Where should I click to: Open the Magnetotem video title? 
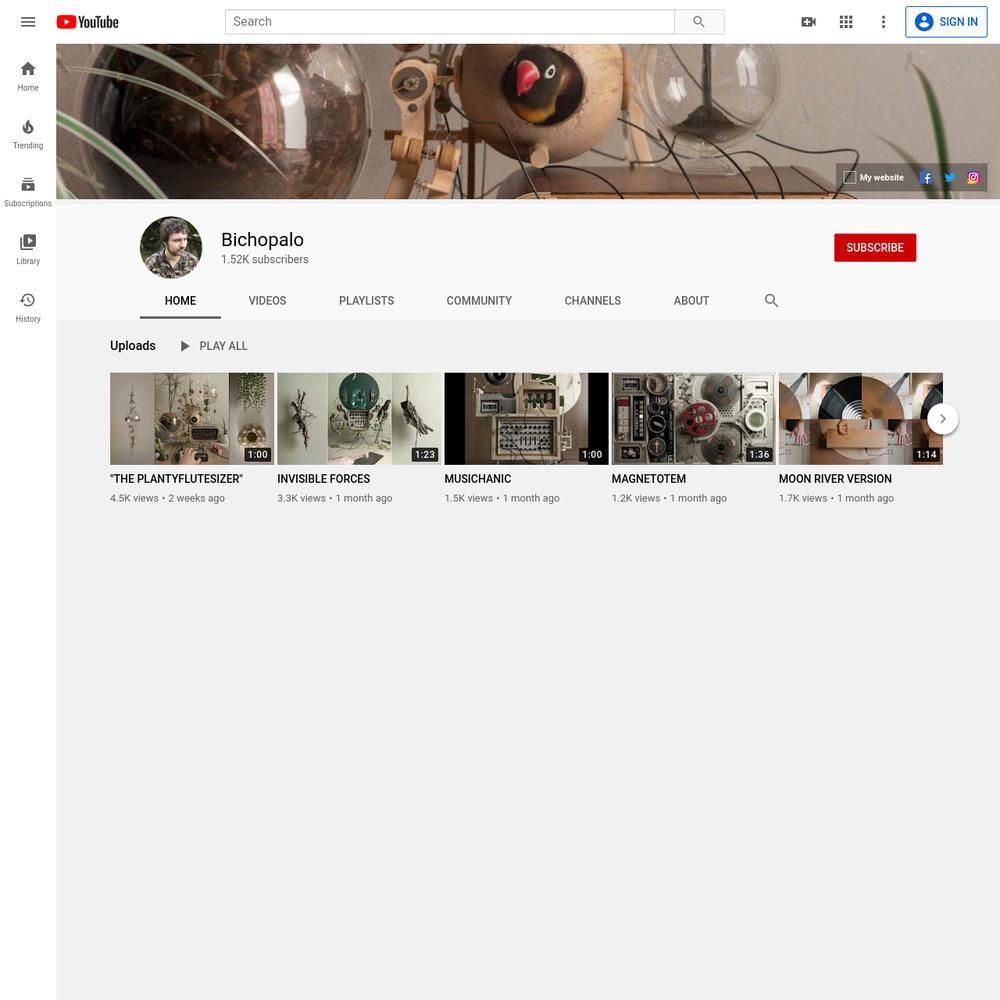(x=649, y=479)
